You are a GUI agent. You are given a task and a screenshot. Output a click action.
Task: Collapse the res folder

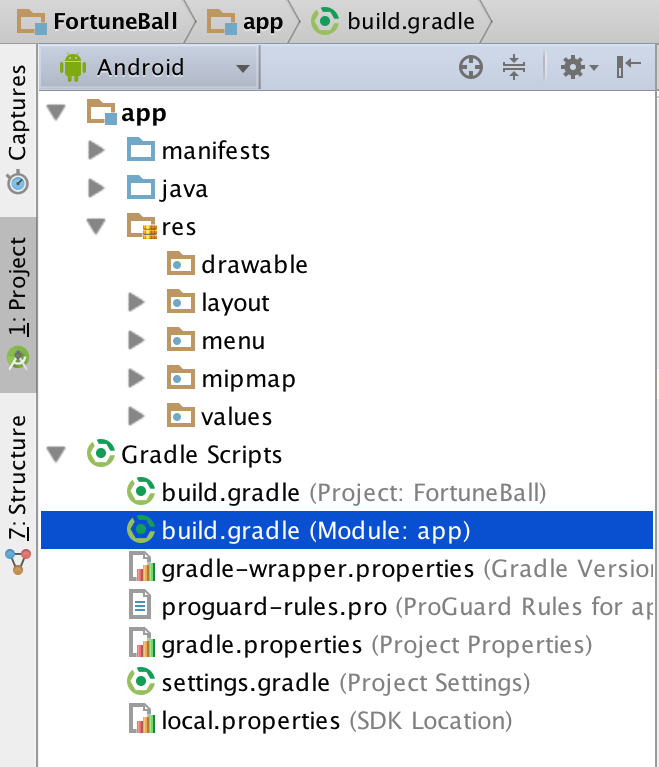tap(96, 226)
